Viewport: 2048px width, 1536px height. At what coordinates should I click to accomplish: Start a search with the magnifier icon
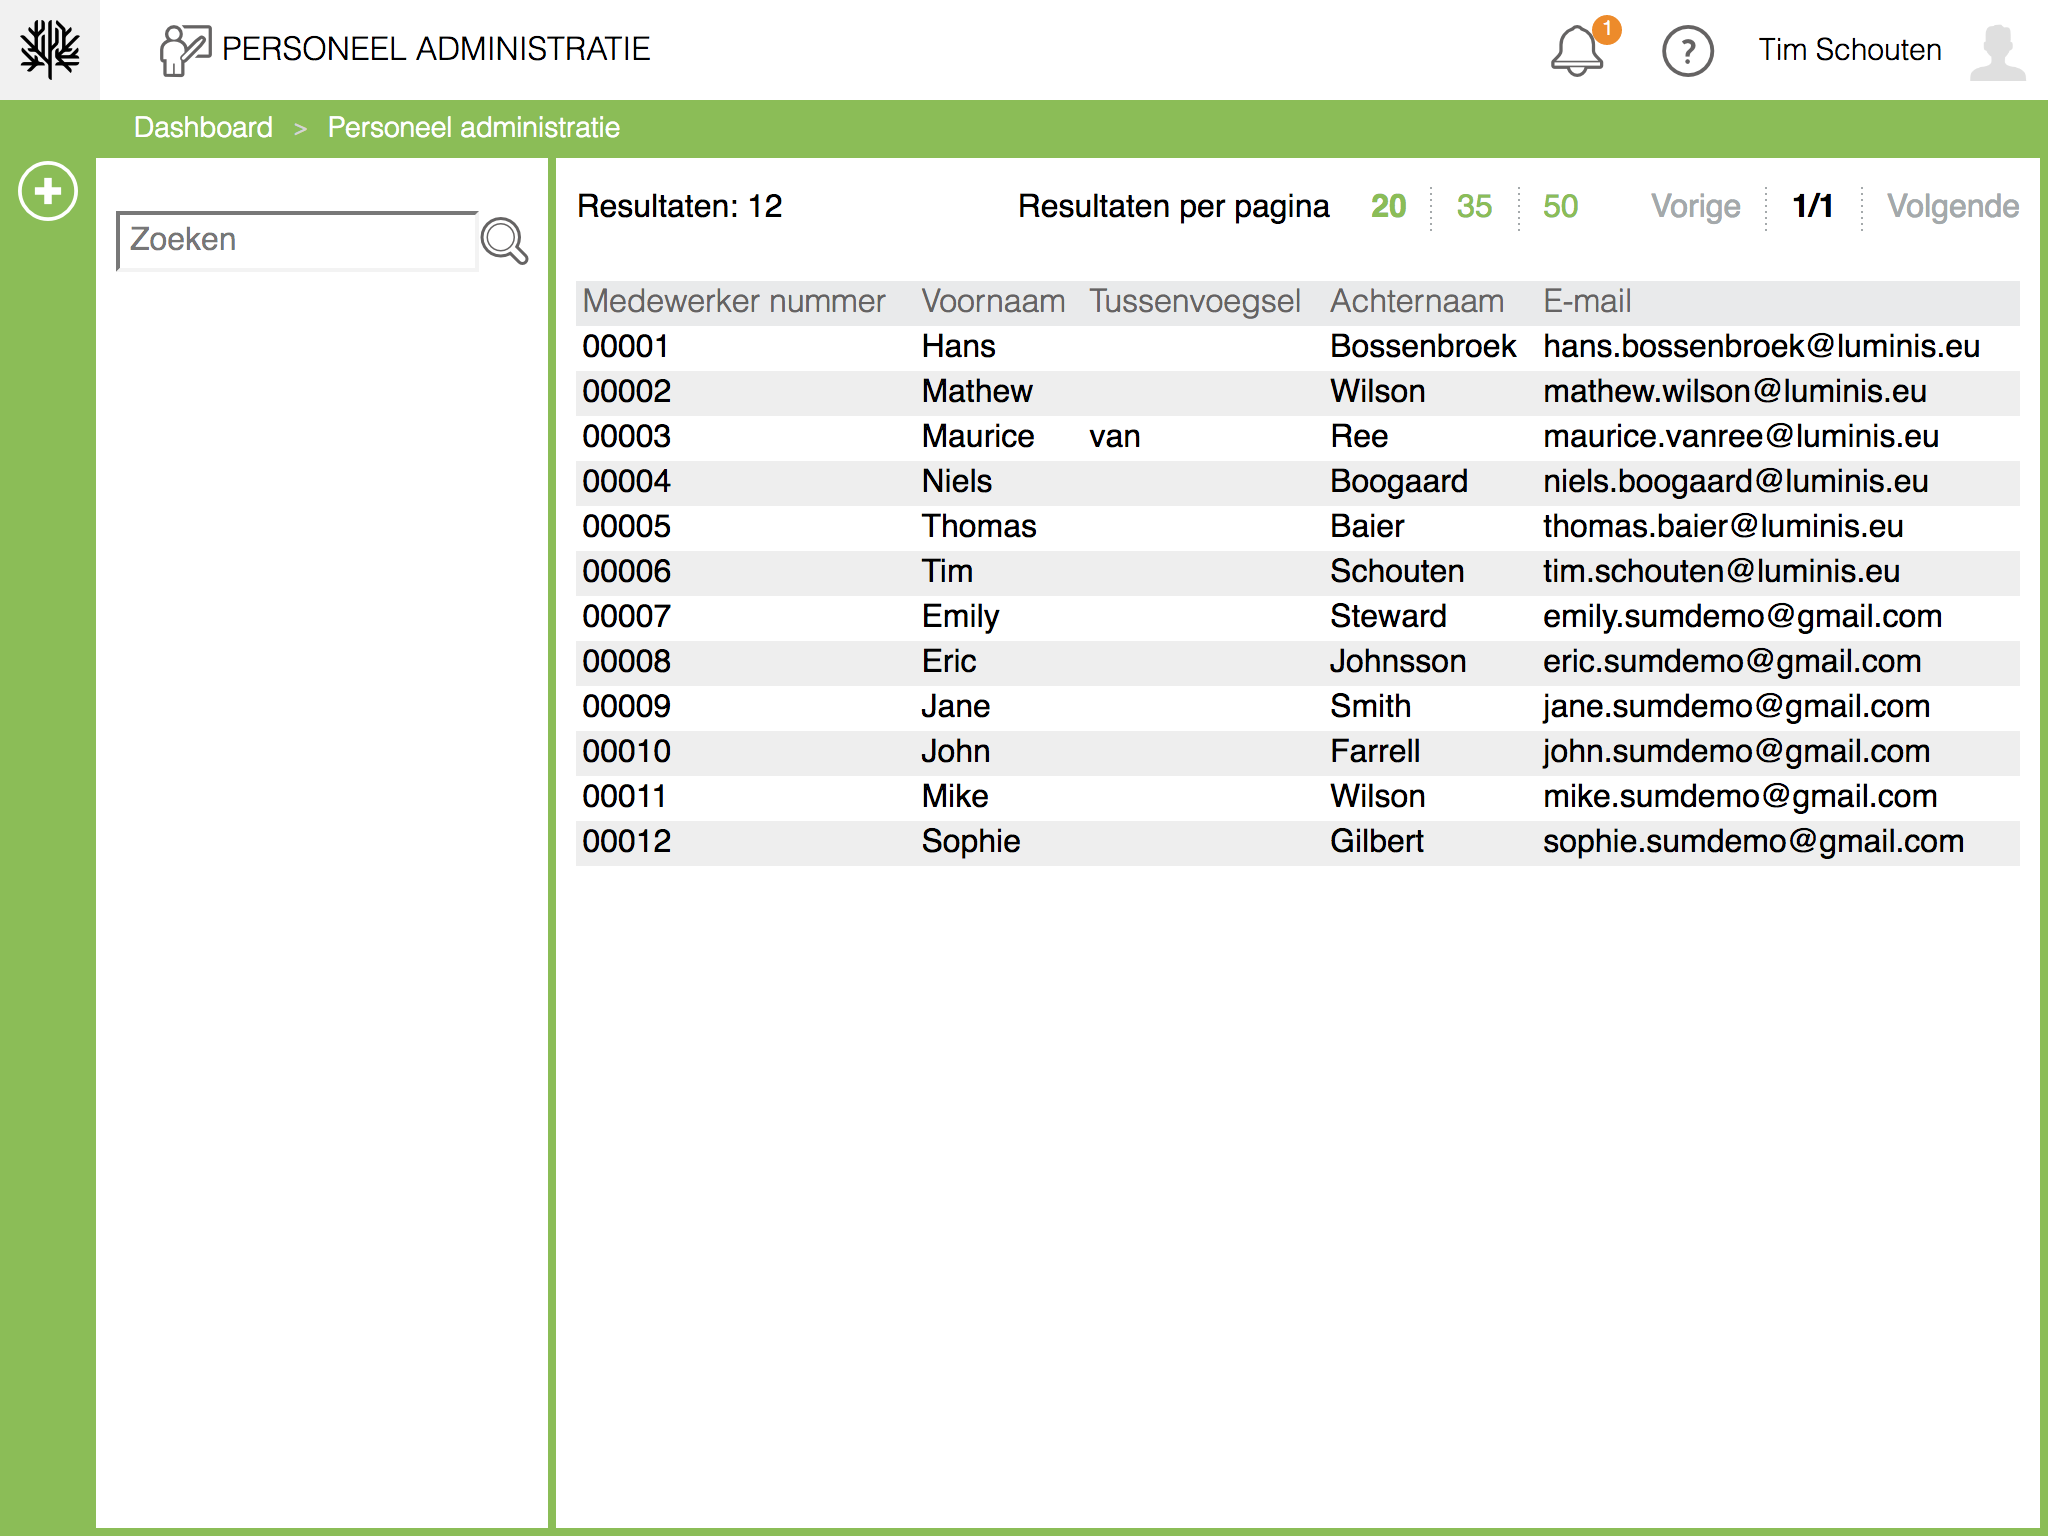506,241
